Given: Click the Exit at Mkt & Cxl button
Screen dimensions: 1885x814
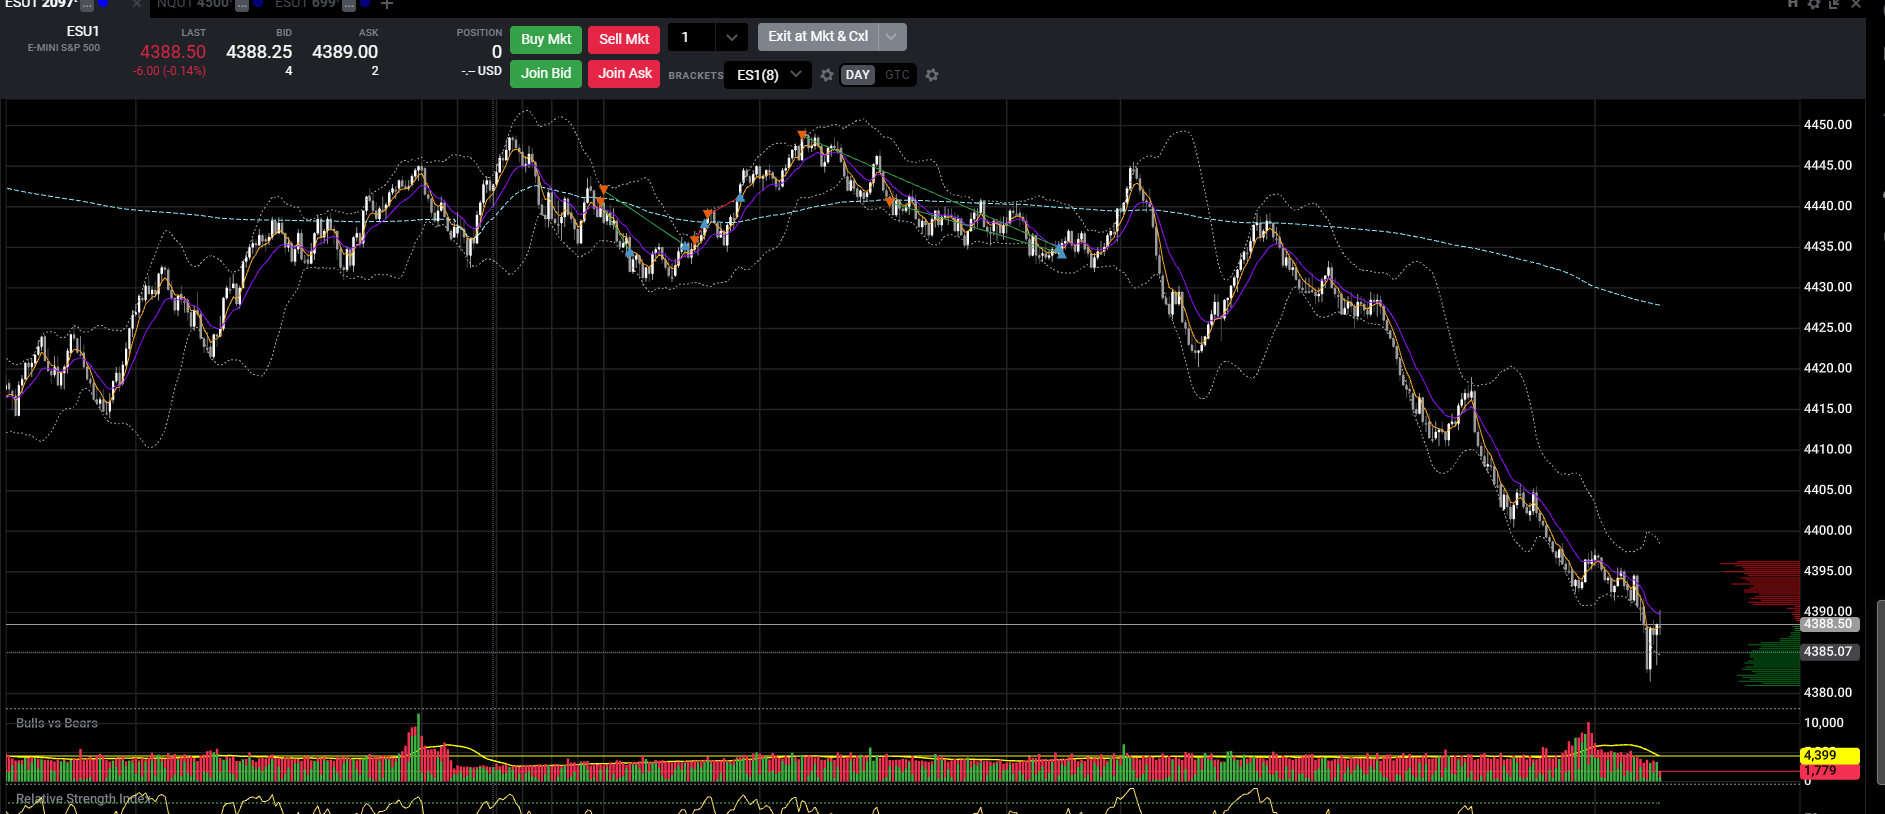Looking at the screenshot, I should coord(818,37).
